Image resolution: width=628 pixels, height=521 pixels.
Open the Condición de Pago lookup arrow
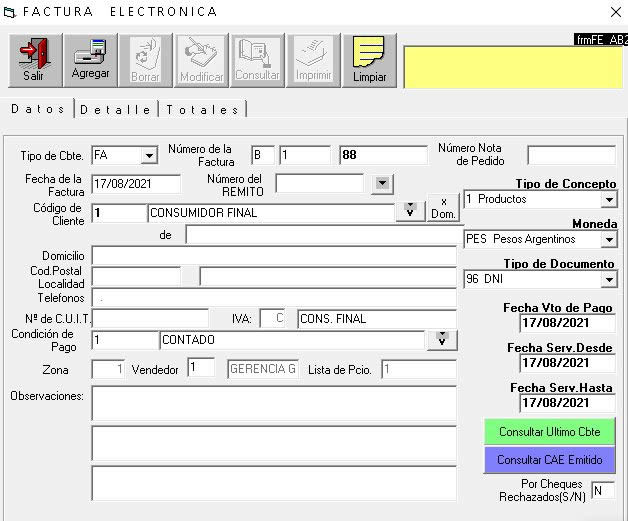point(440,340)
